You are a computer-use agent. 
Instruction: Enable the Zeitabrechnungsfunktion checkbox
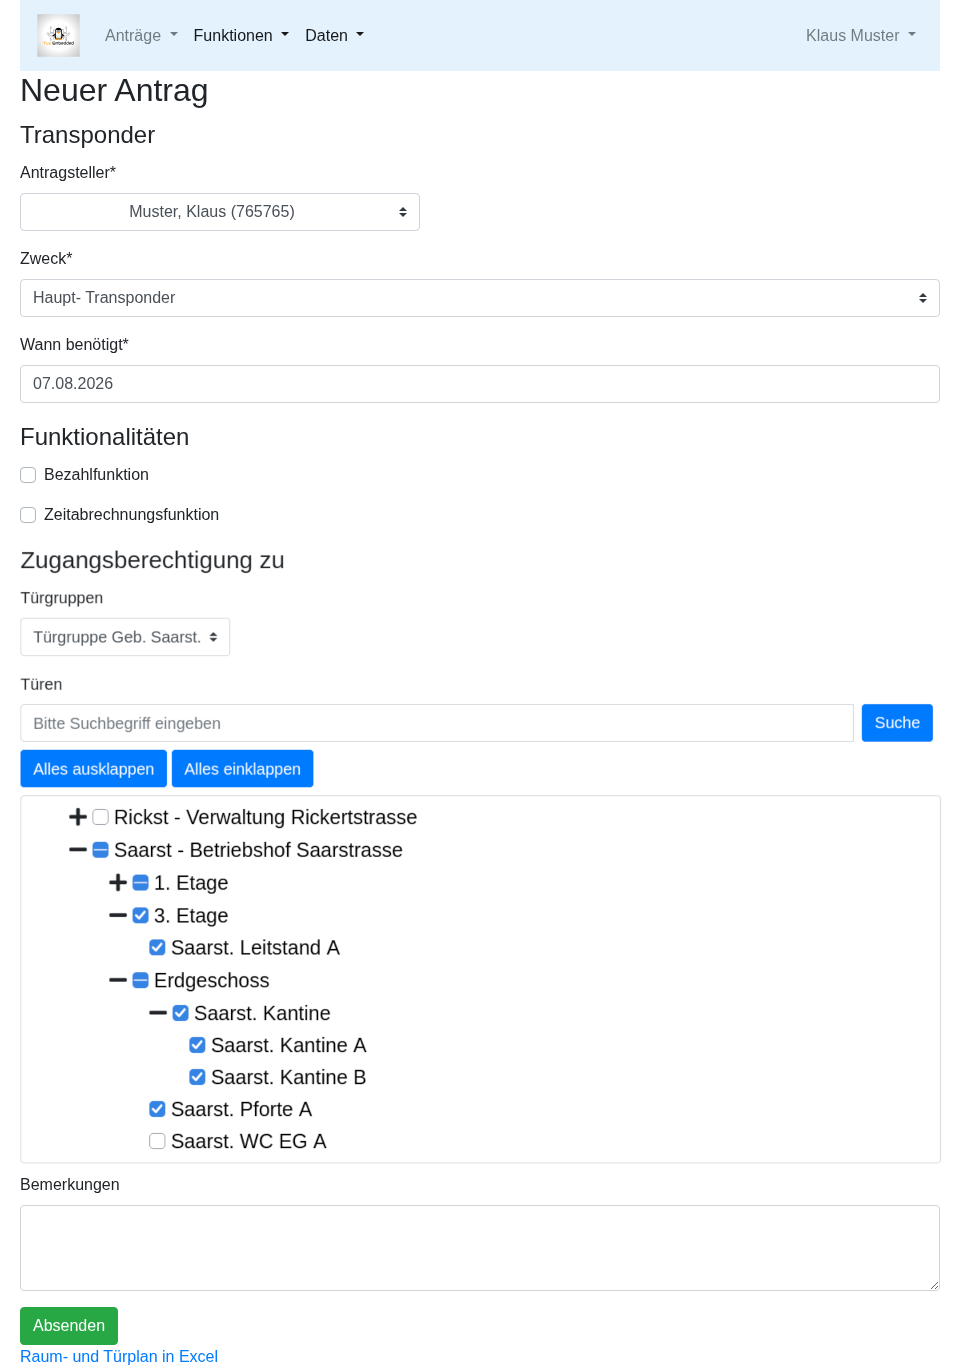tap(28, 515)
